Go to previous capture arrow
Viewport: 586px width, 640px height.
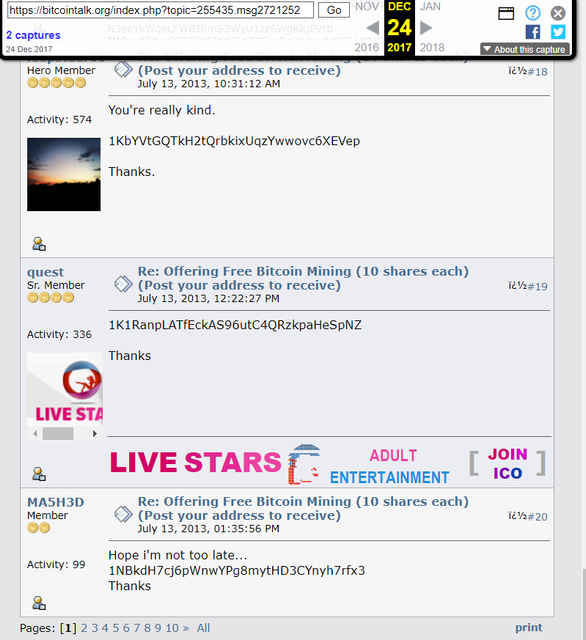(372, 28)
